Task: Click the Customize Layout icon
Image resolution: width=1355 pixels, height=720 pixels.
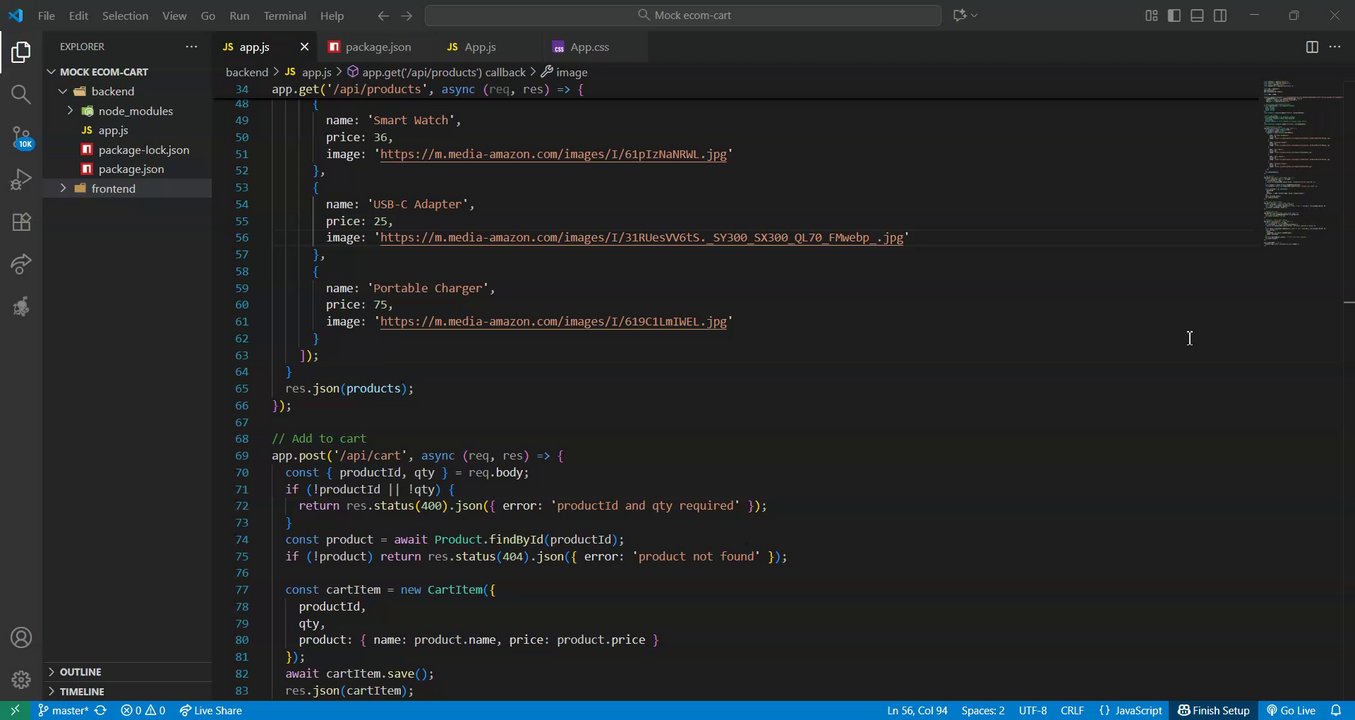Action: click(x=1151, y=16)
